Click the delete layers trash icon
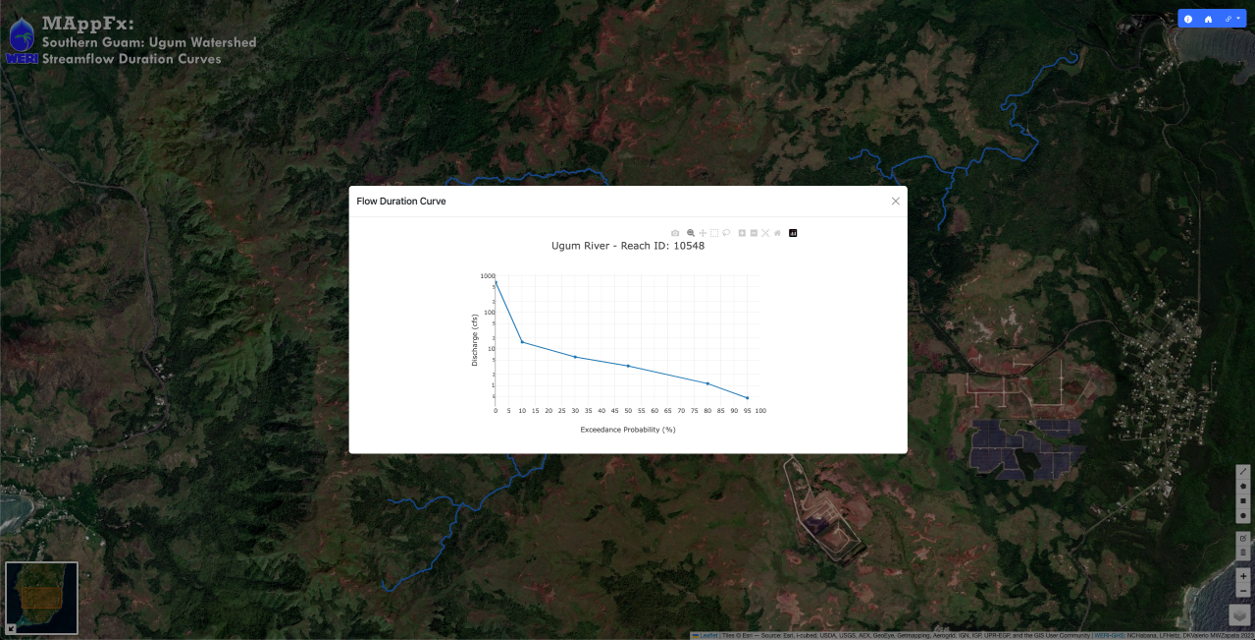 (x=1243, y=553)
